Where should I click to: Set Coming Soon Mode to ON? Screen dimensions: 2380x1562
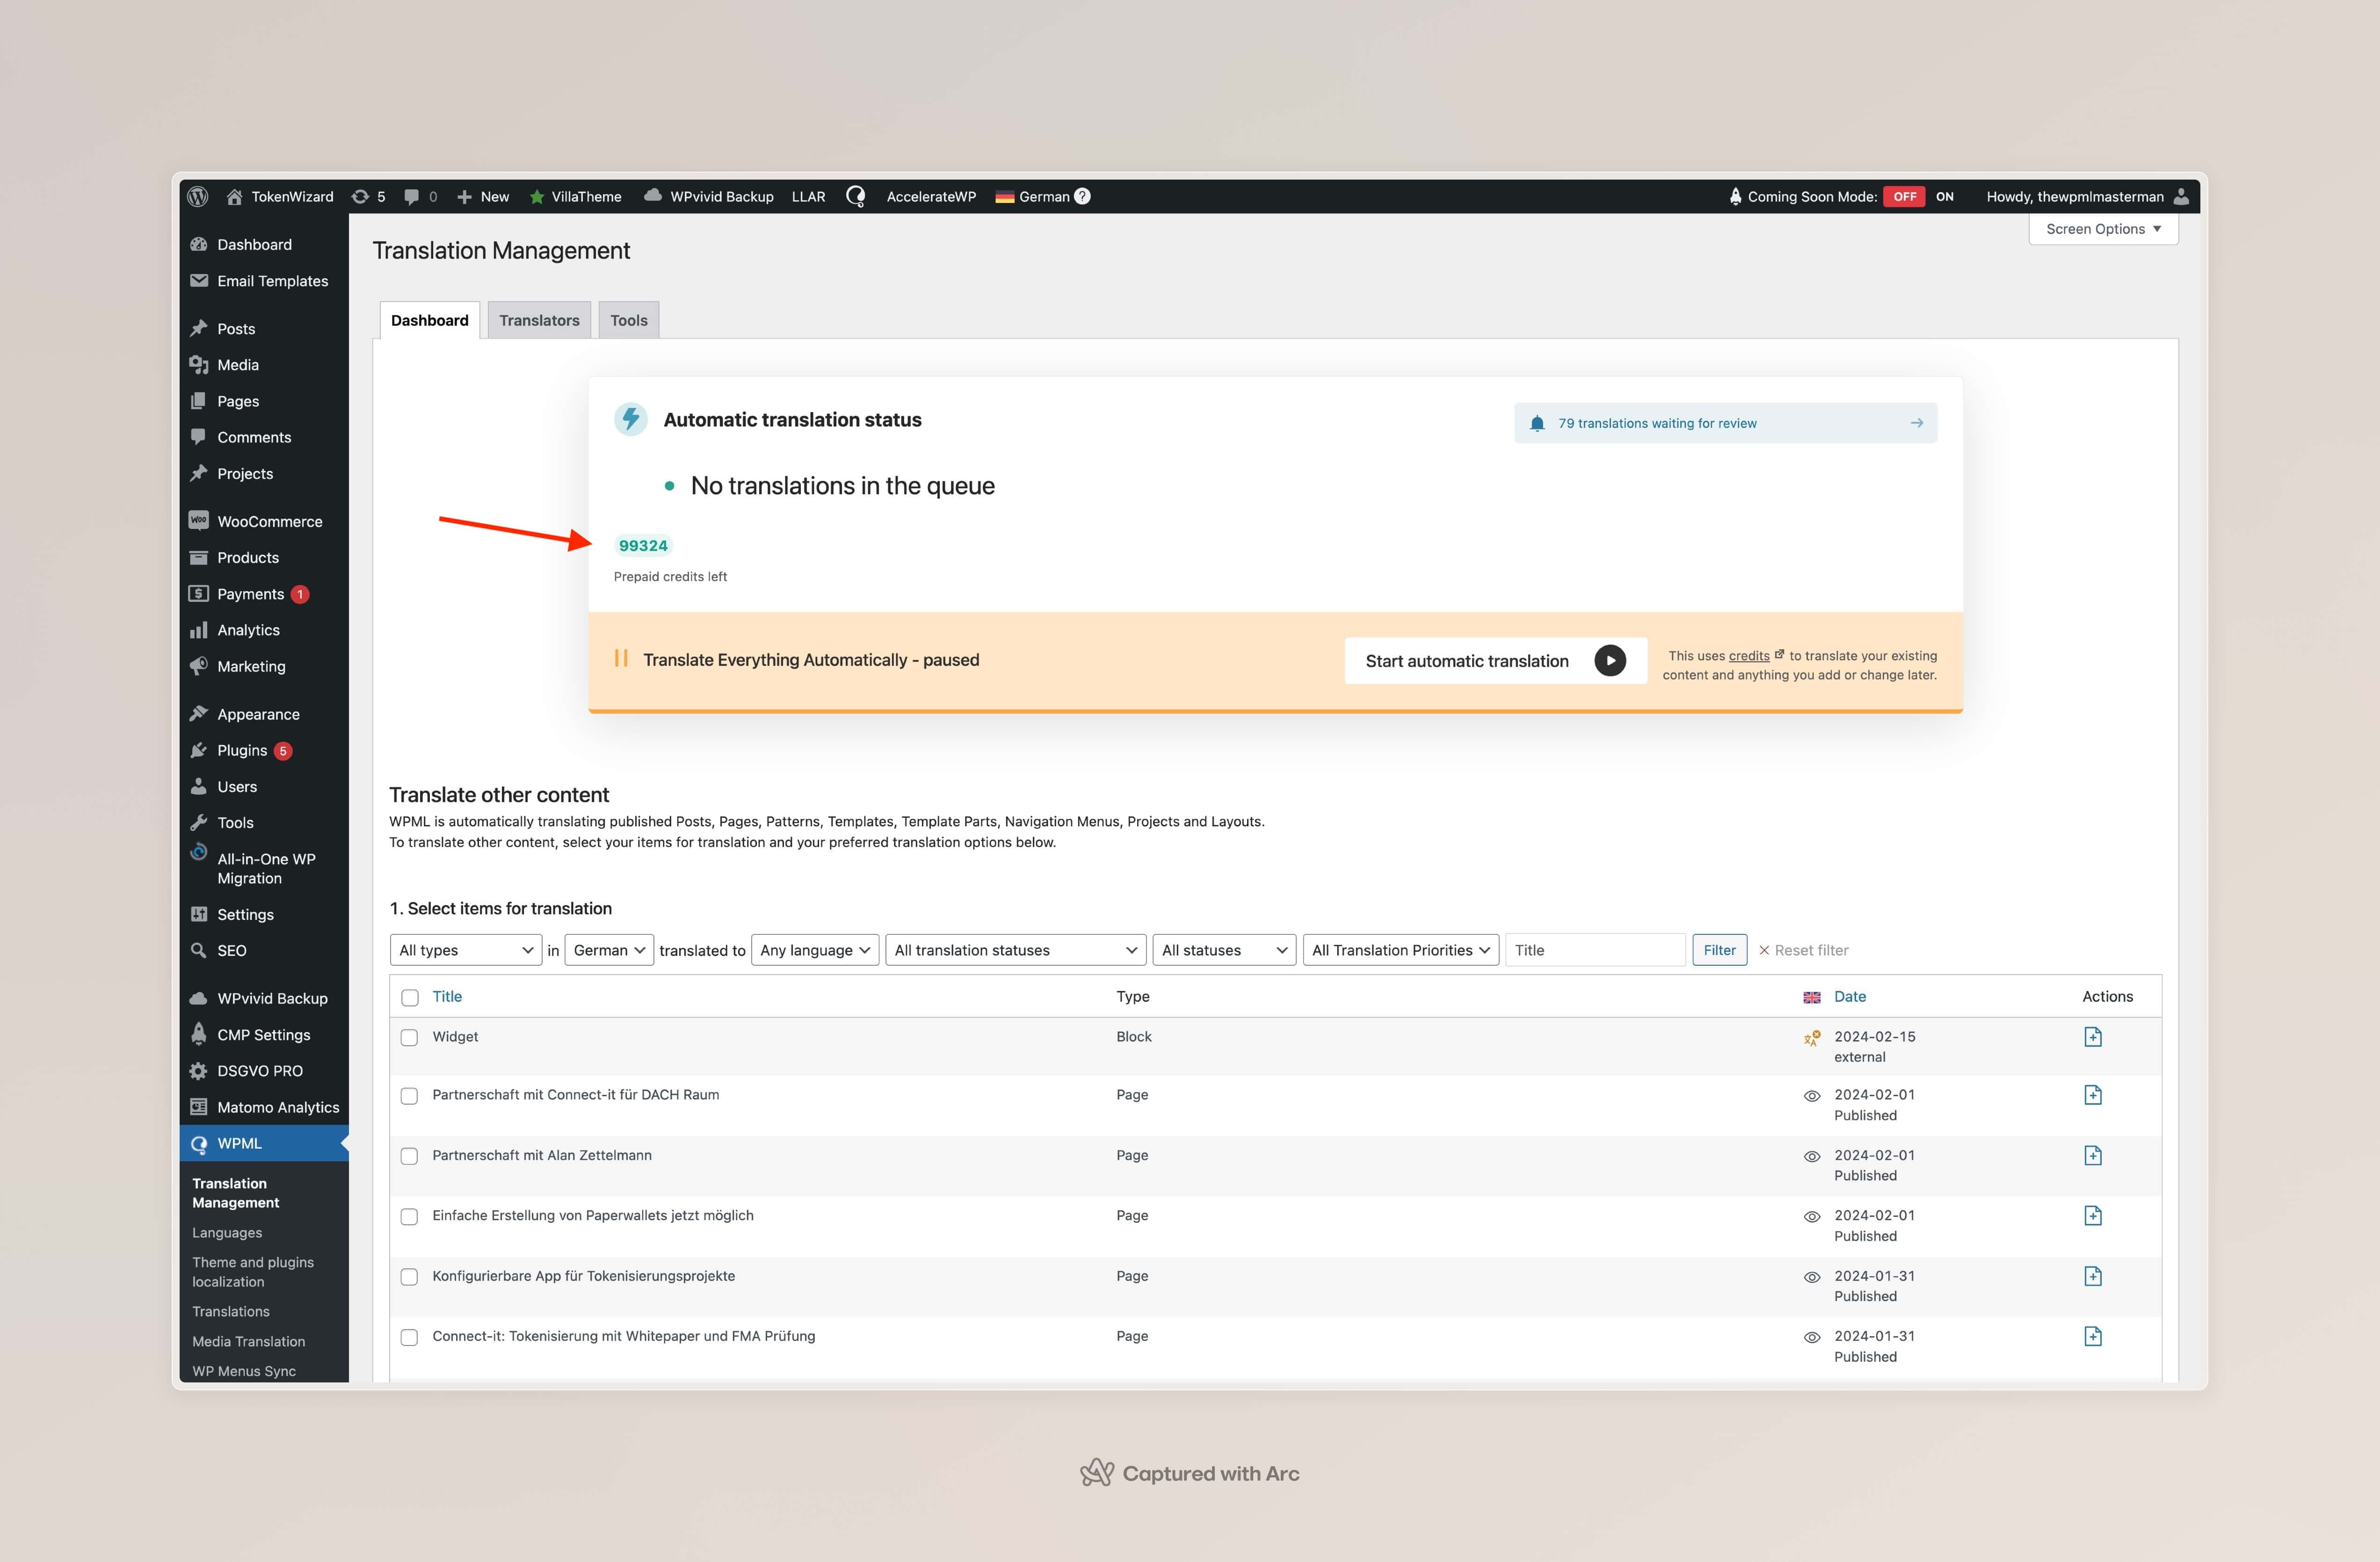click(x=1944, y=196)
